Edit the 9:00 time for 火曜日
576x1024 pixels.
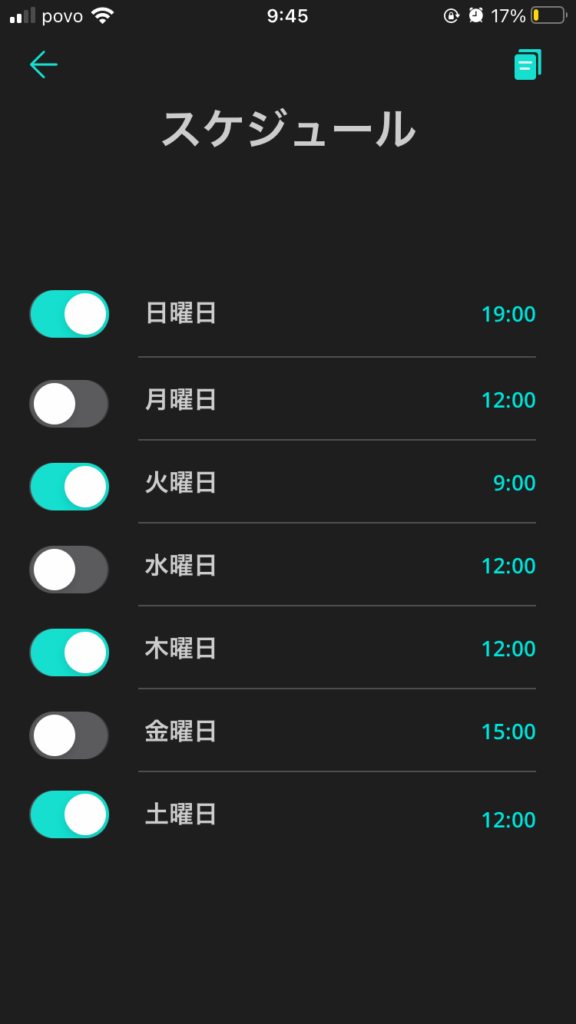(x=515, y=483)
